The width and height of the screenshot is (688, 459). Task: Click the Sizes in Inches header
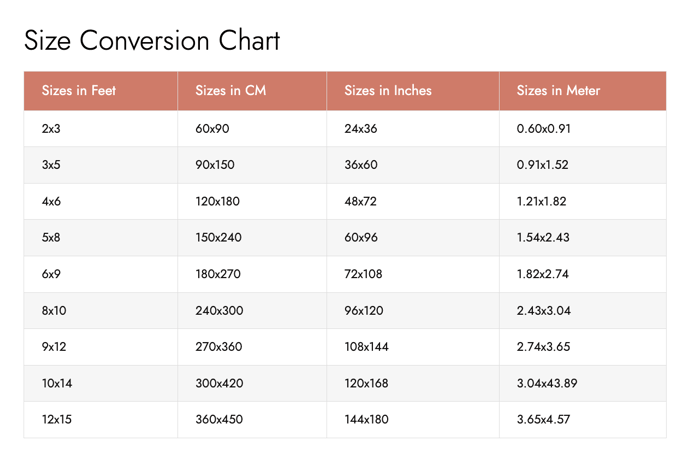(x=388, y=91)
